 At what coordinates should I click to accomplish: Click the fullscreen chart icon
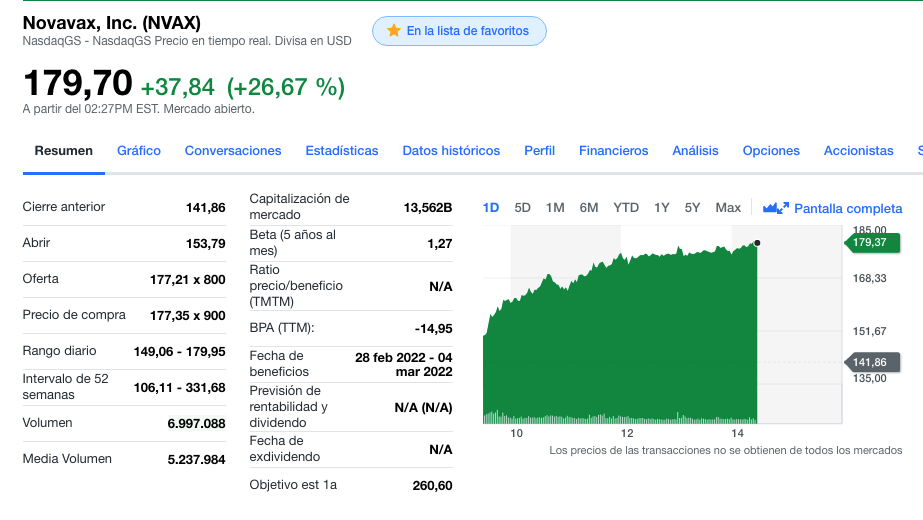[775, 208]
